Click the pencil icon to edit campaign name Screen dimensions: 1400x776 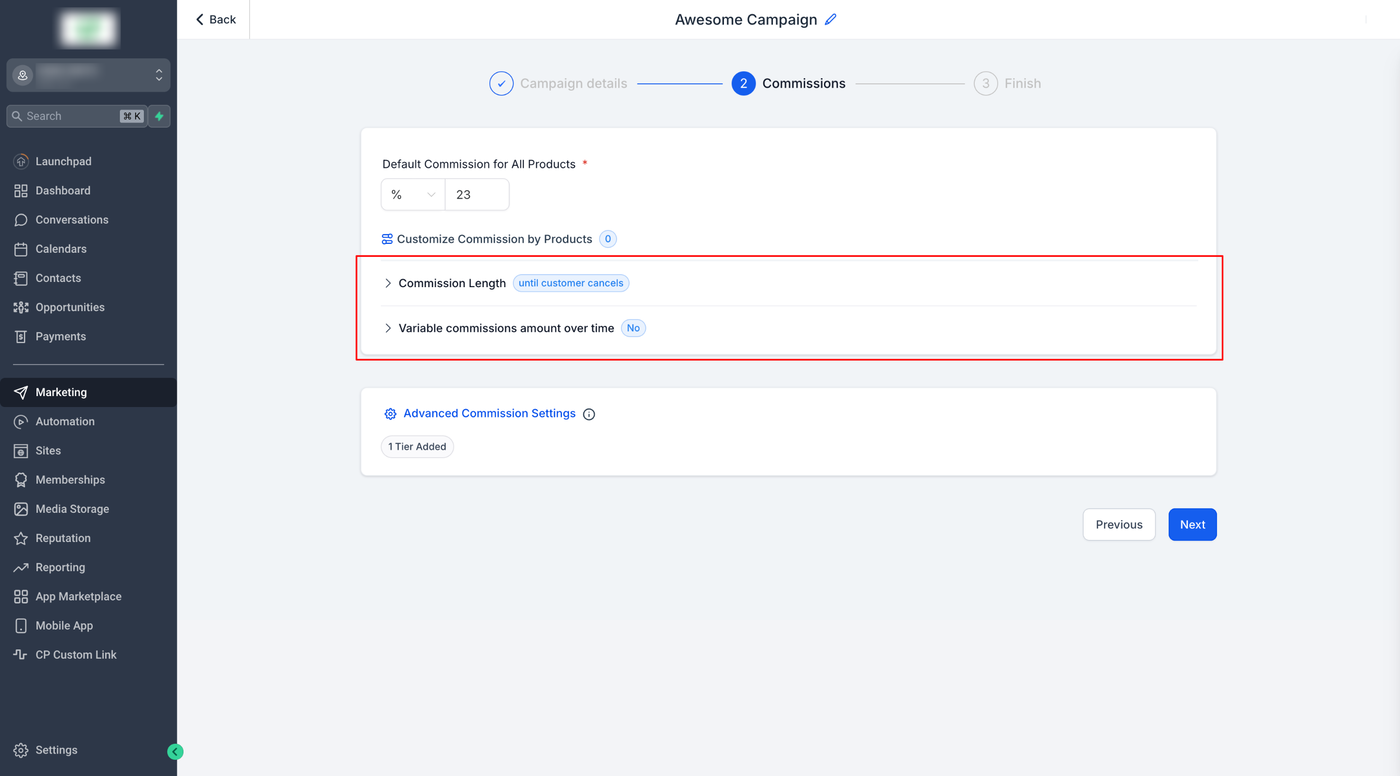point(831,20)
